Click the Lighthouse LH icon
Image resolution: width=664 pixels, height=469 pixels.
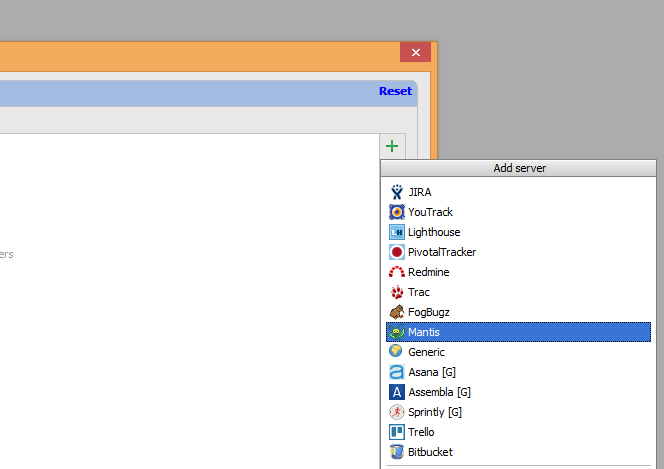397,232
